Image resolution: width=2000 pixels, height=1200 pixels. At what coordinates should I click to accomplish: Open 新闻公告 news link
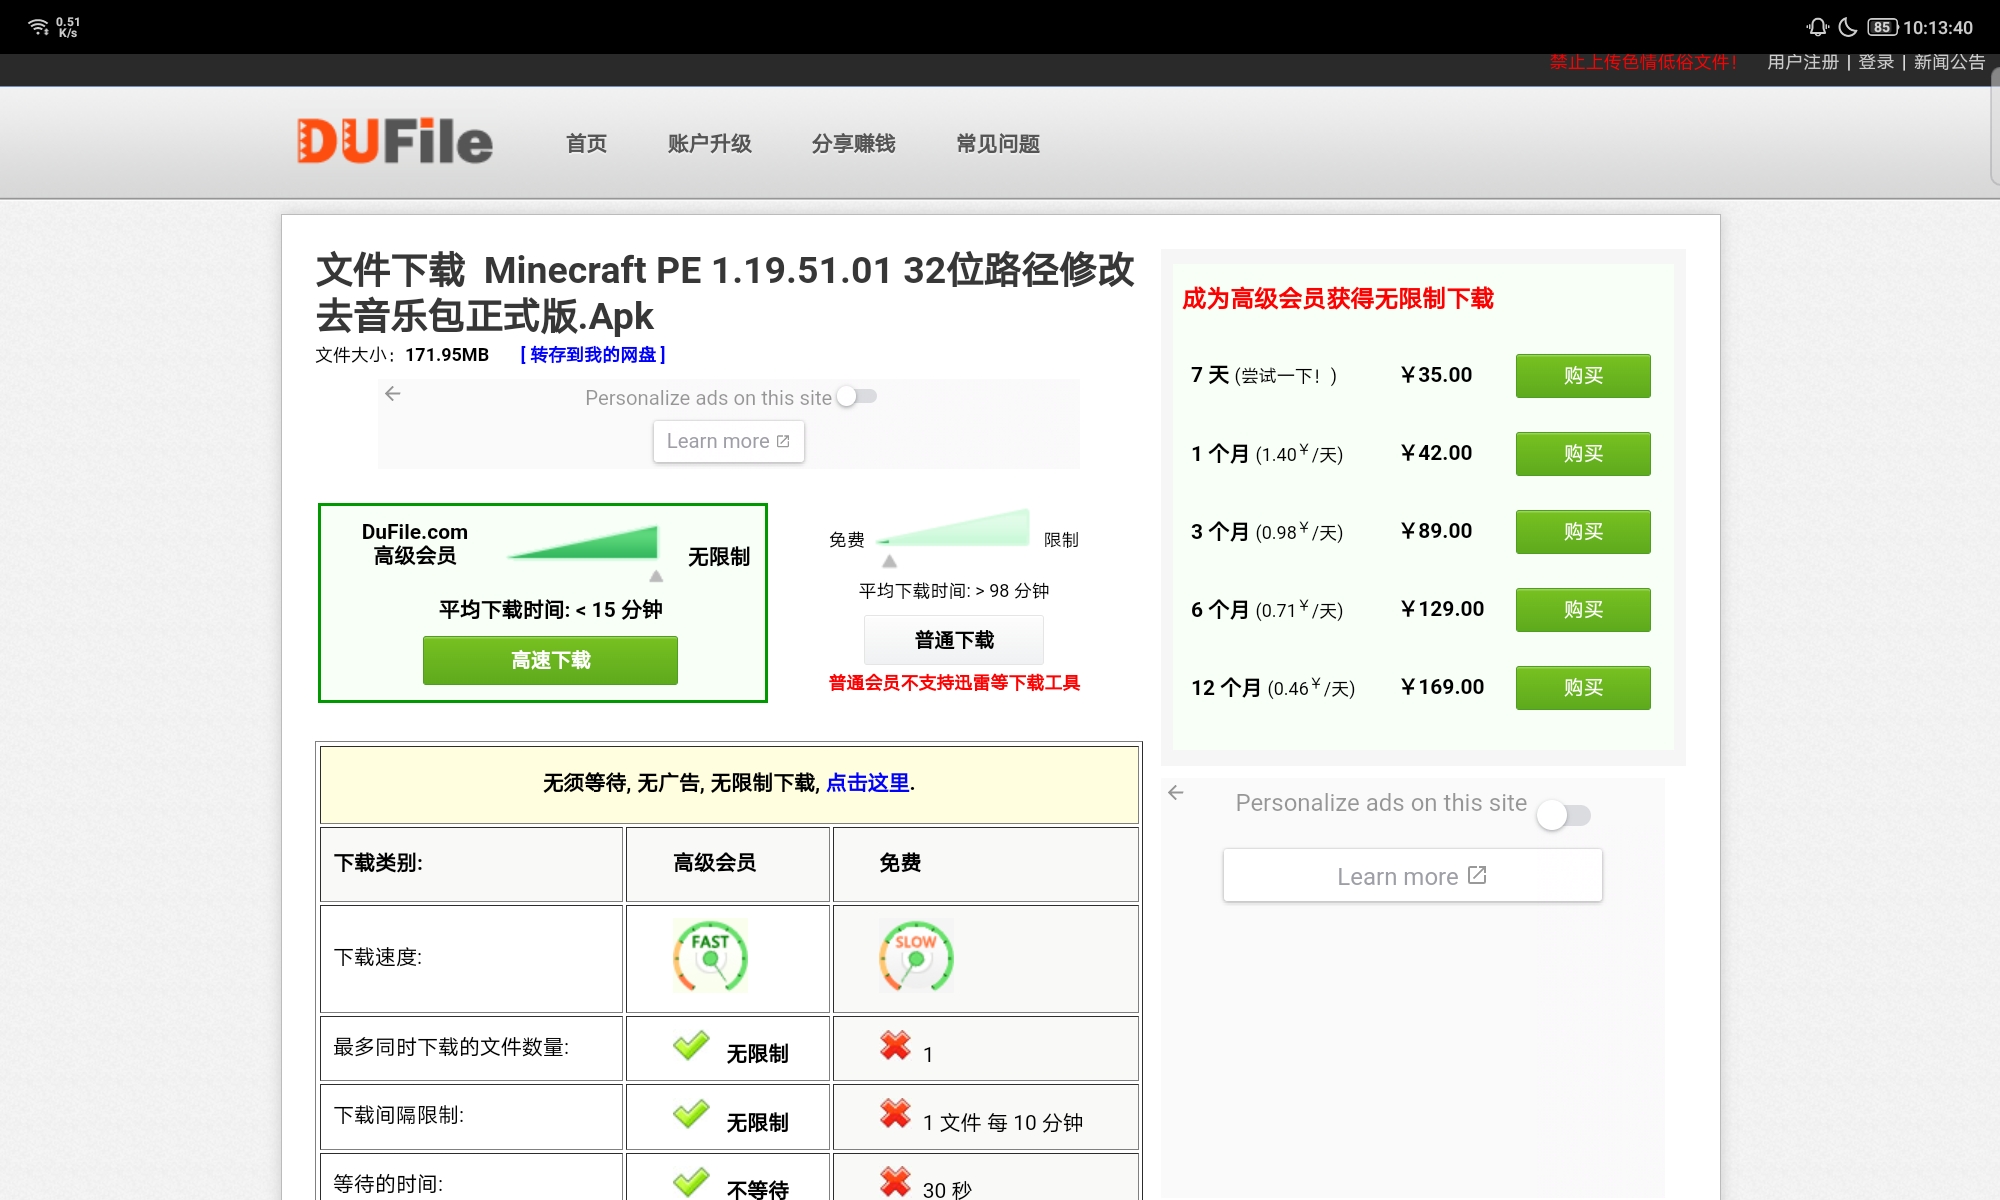(1949, 62)
